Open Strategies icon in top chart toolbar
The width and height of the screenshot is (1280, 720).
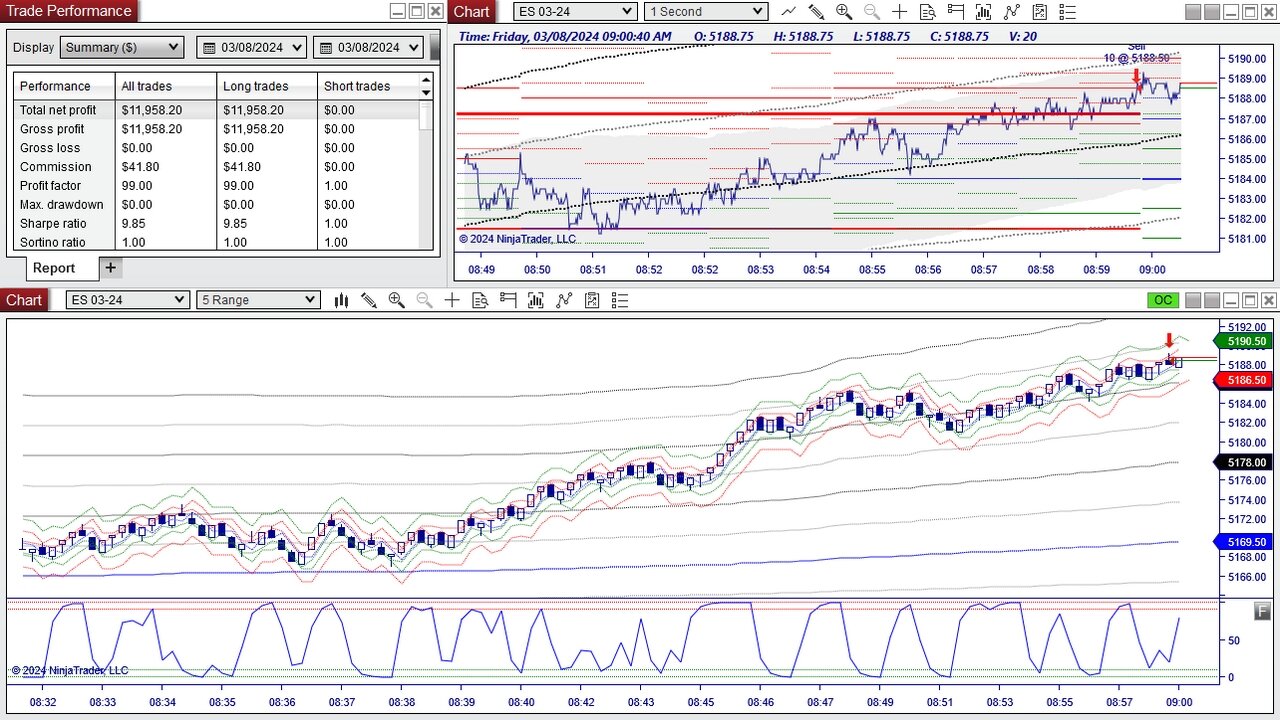point(1039,12)
